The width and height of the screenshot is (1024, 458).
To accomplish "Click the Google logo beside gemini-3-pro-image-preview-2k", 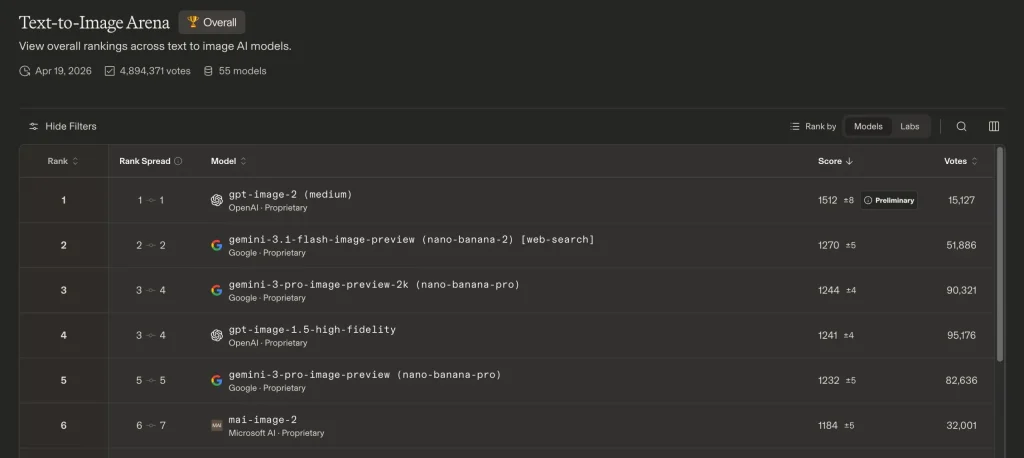I will (217, 291).
